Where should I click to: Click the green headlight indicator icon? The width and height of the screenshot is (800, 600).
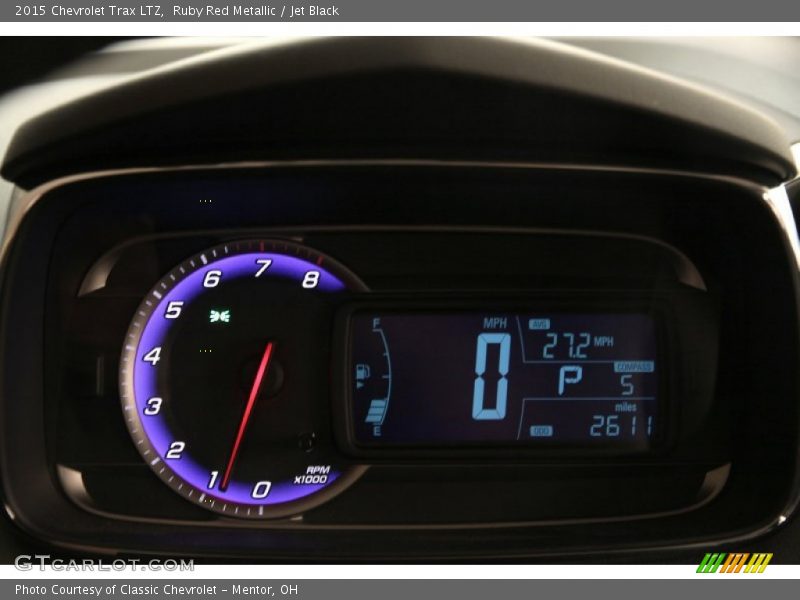[x=220, y=316]
